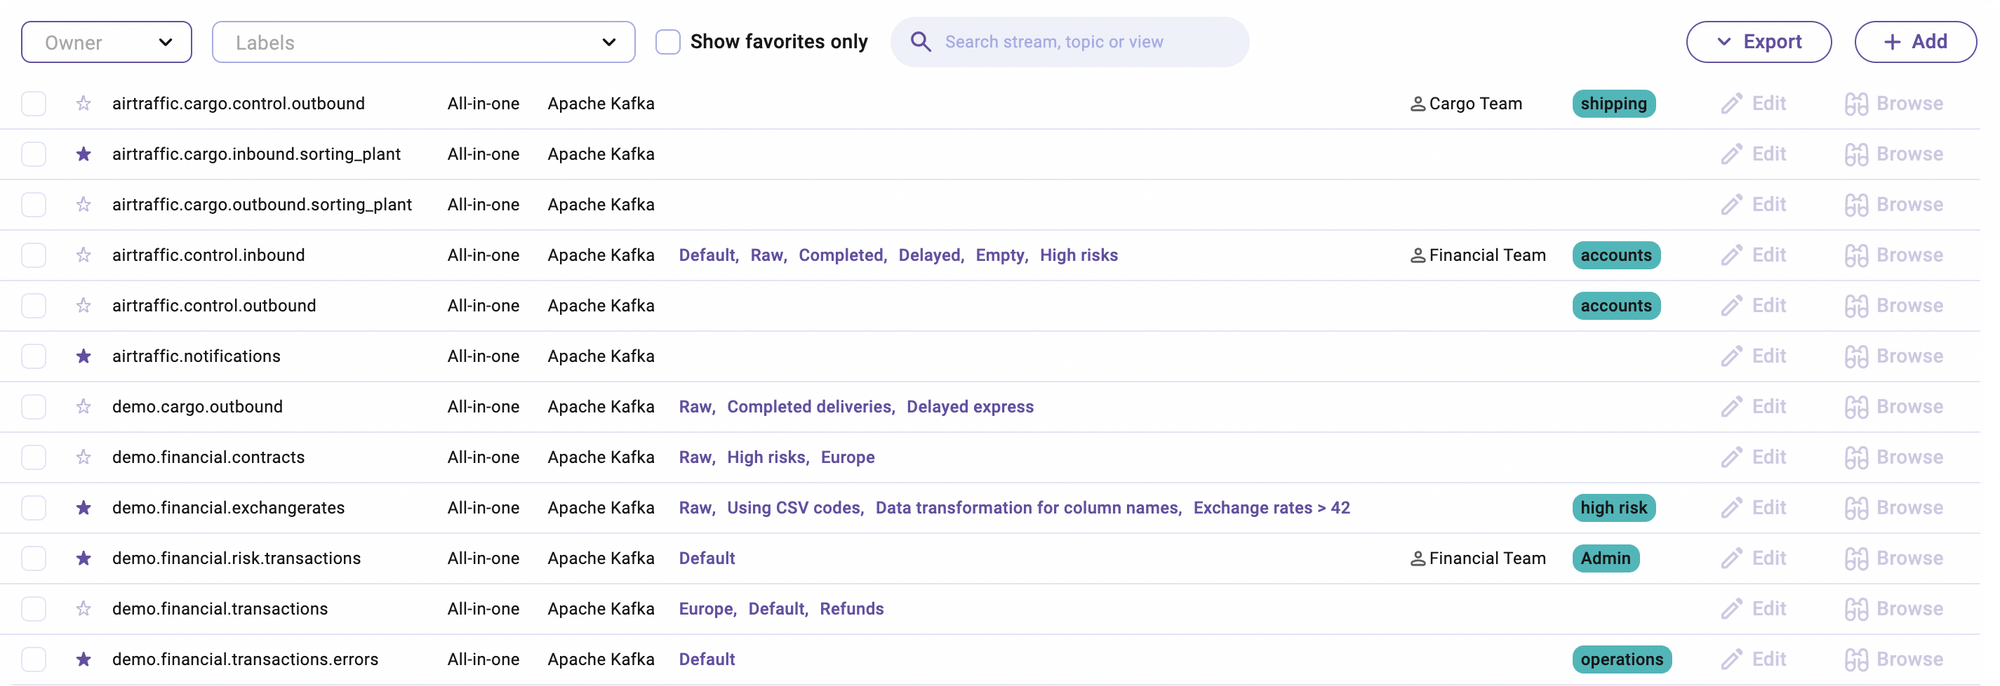Open Data transformation for column names view

click(1027, 508)
